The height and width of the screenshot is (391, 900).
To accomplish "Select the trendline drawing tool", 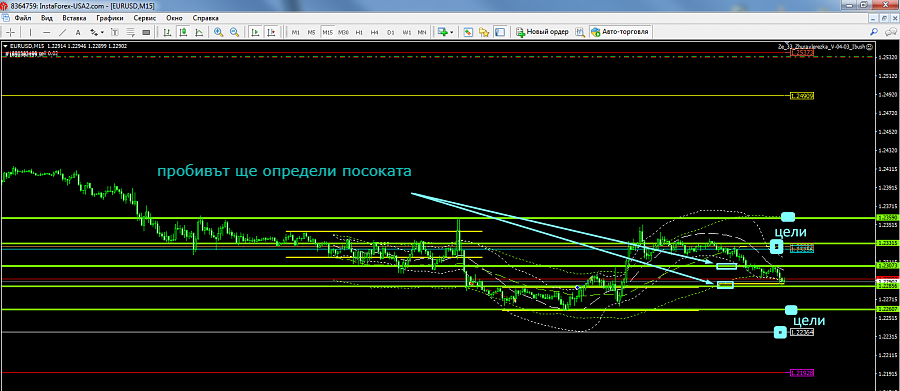I will [63, 32].
